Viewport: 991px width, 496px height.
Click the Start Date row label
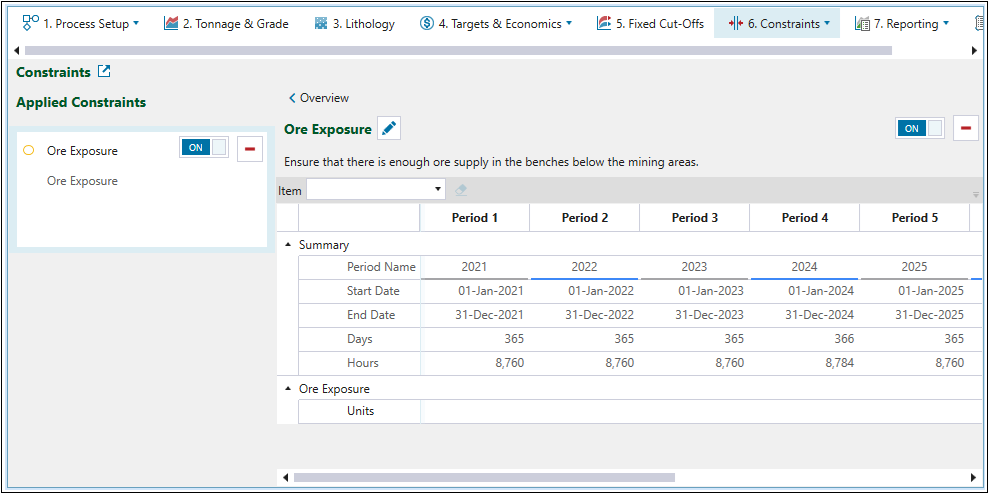pos(373,291)
